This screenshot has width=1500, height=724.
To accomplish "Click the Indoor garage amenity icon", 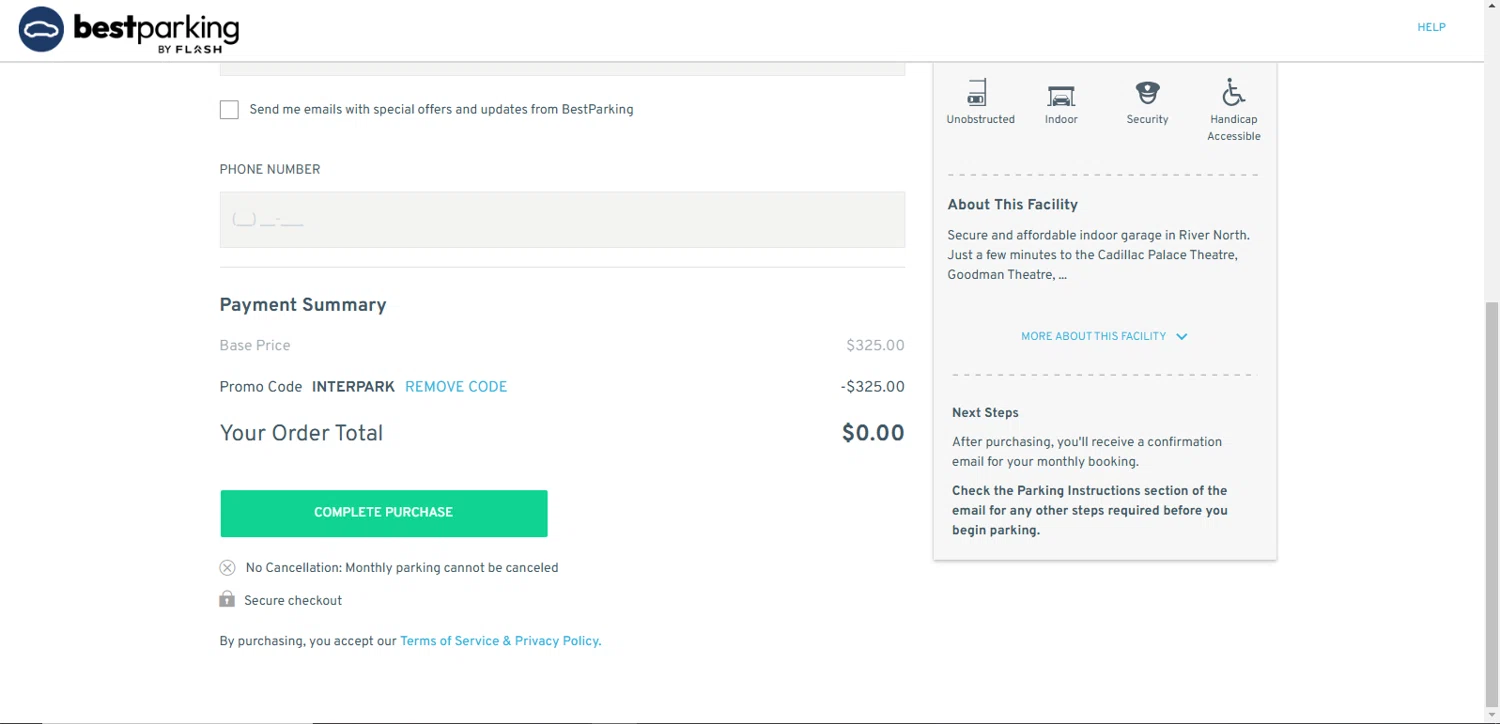I will click(x=1061, y=95).
